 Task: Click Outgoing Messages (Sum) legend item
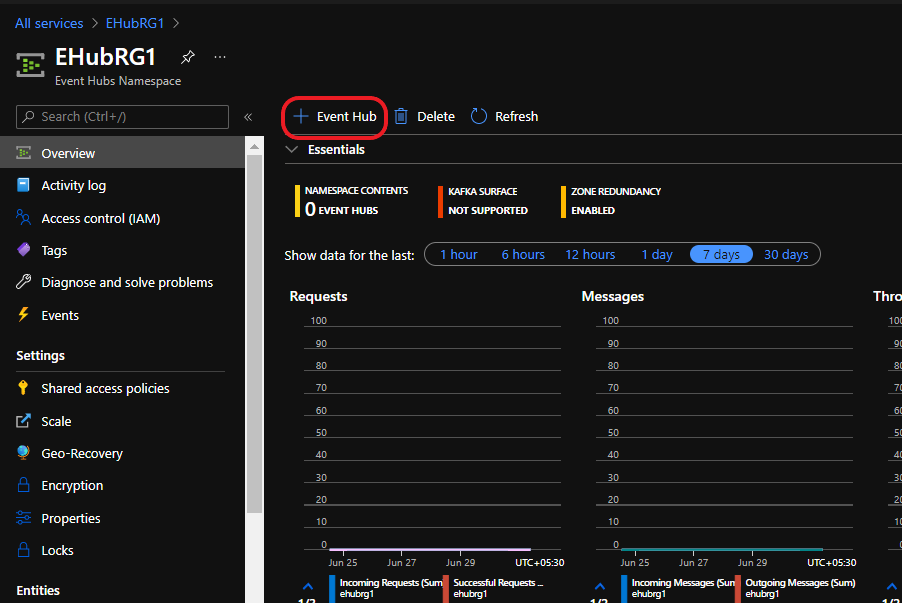[796, 588]
